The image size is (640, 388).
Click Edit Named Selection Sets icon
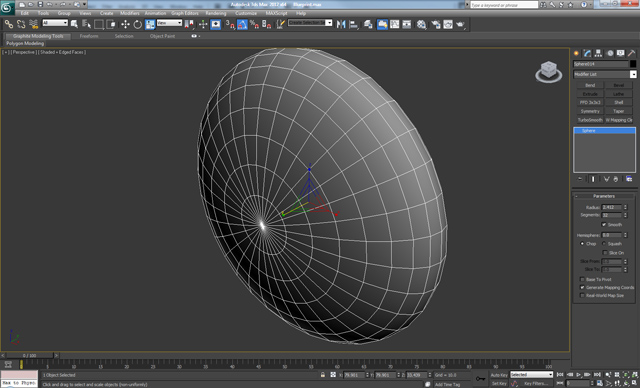click(280, 24)
